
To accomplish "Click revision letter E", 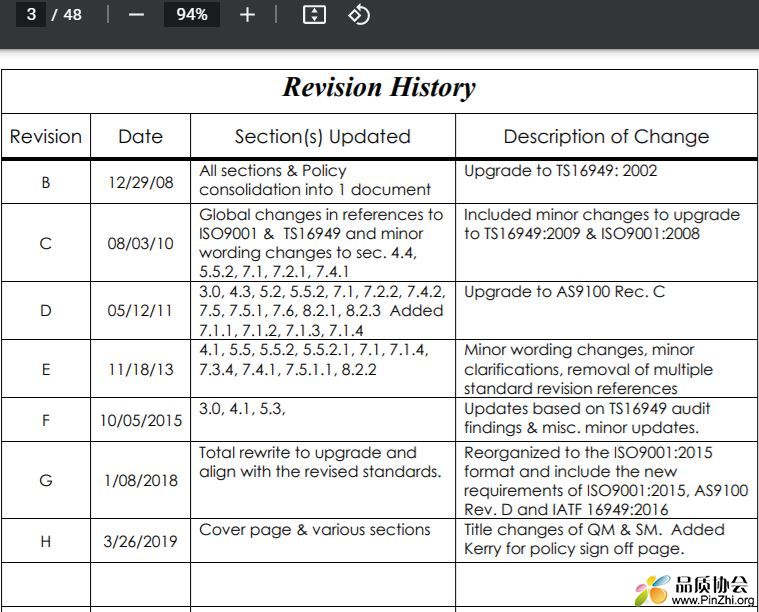I will (46, 369).
